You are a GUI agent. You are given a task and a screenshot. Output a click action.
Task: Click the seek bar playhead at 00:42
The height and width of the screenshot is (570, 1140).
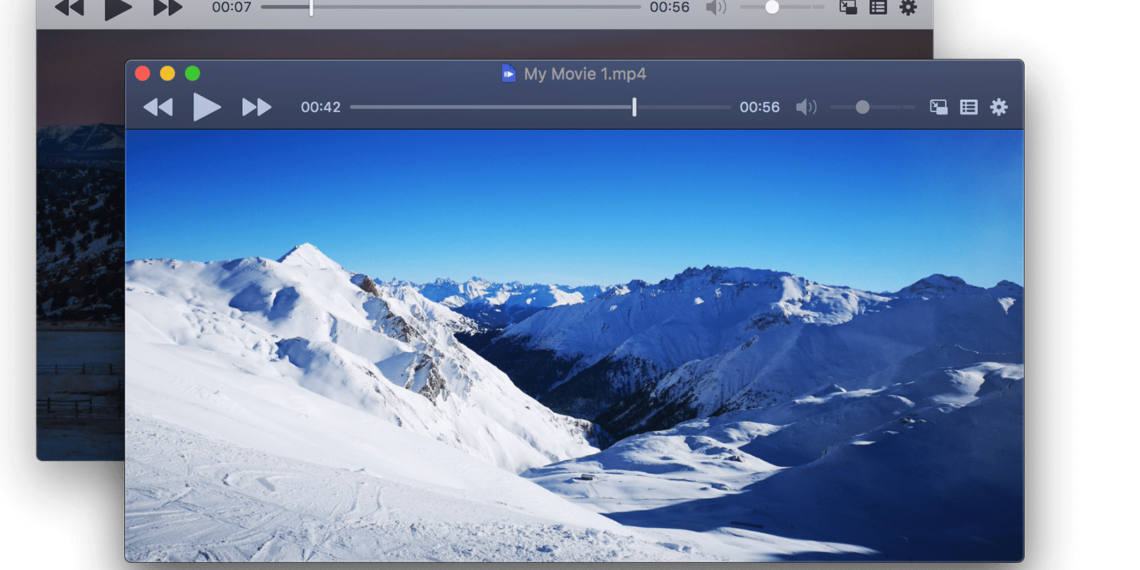coord(634,107)
